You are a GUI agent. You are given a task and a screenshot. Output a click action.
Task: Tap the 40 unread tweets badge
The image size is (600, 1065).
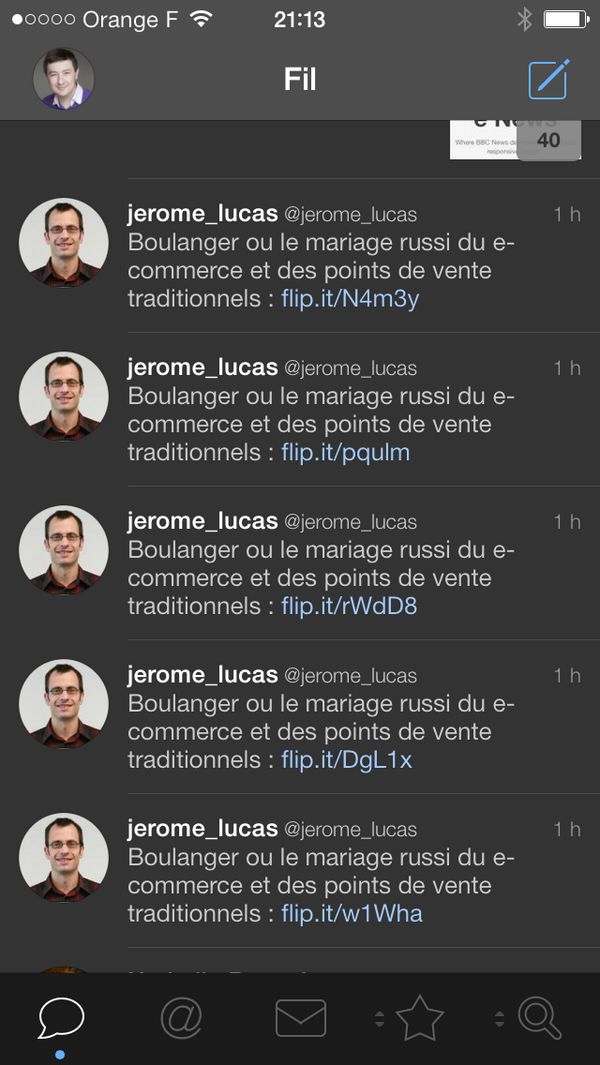click(549, 140)
